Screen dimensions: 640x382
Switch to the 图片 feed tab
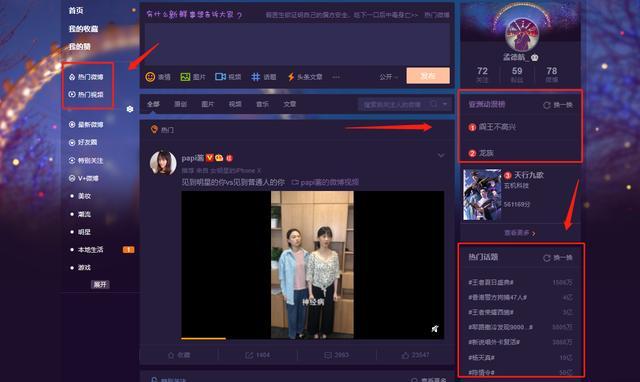tap(207, 104)
